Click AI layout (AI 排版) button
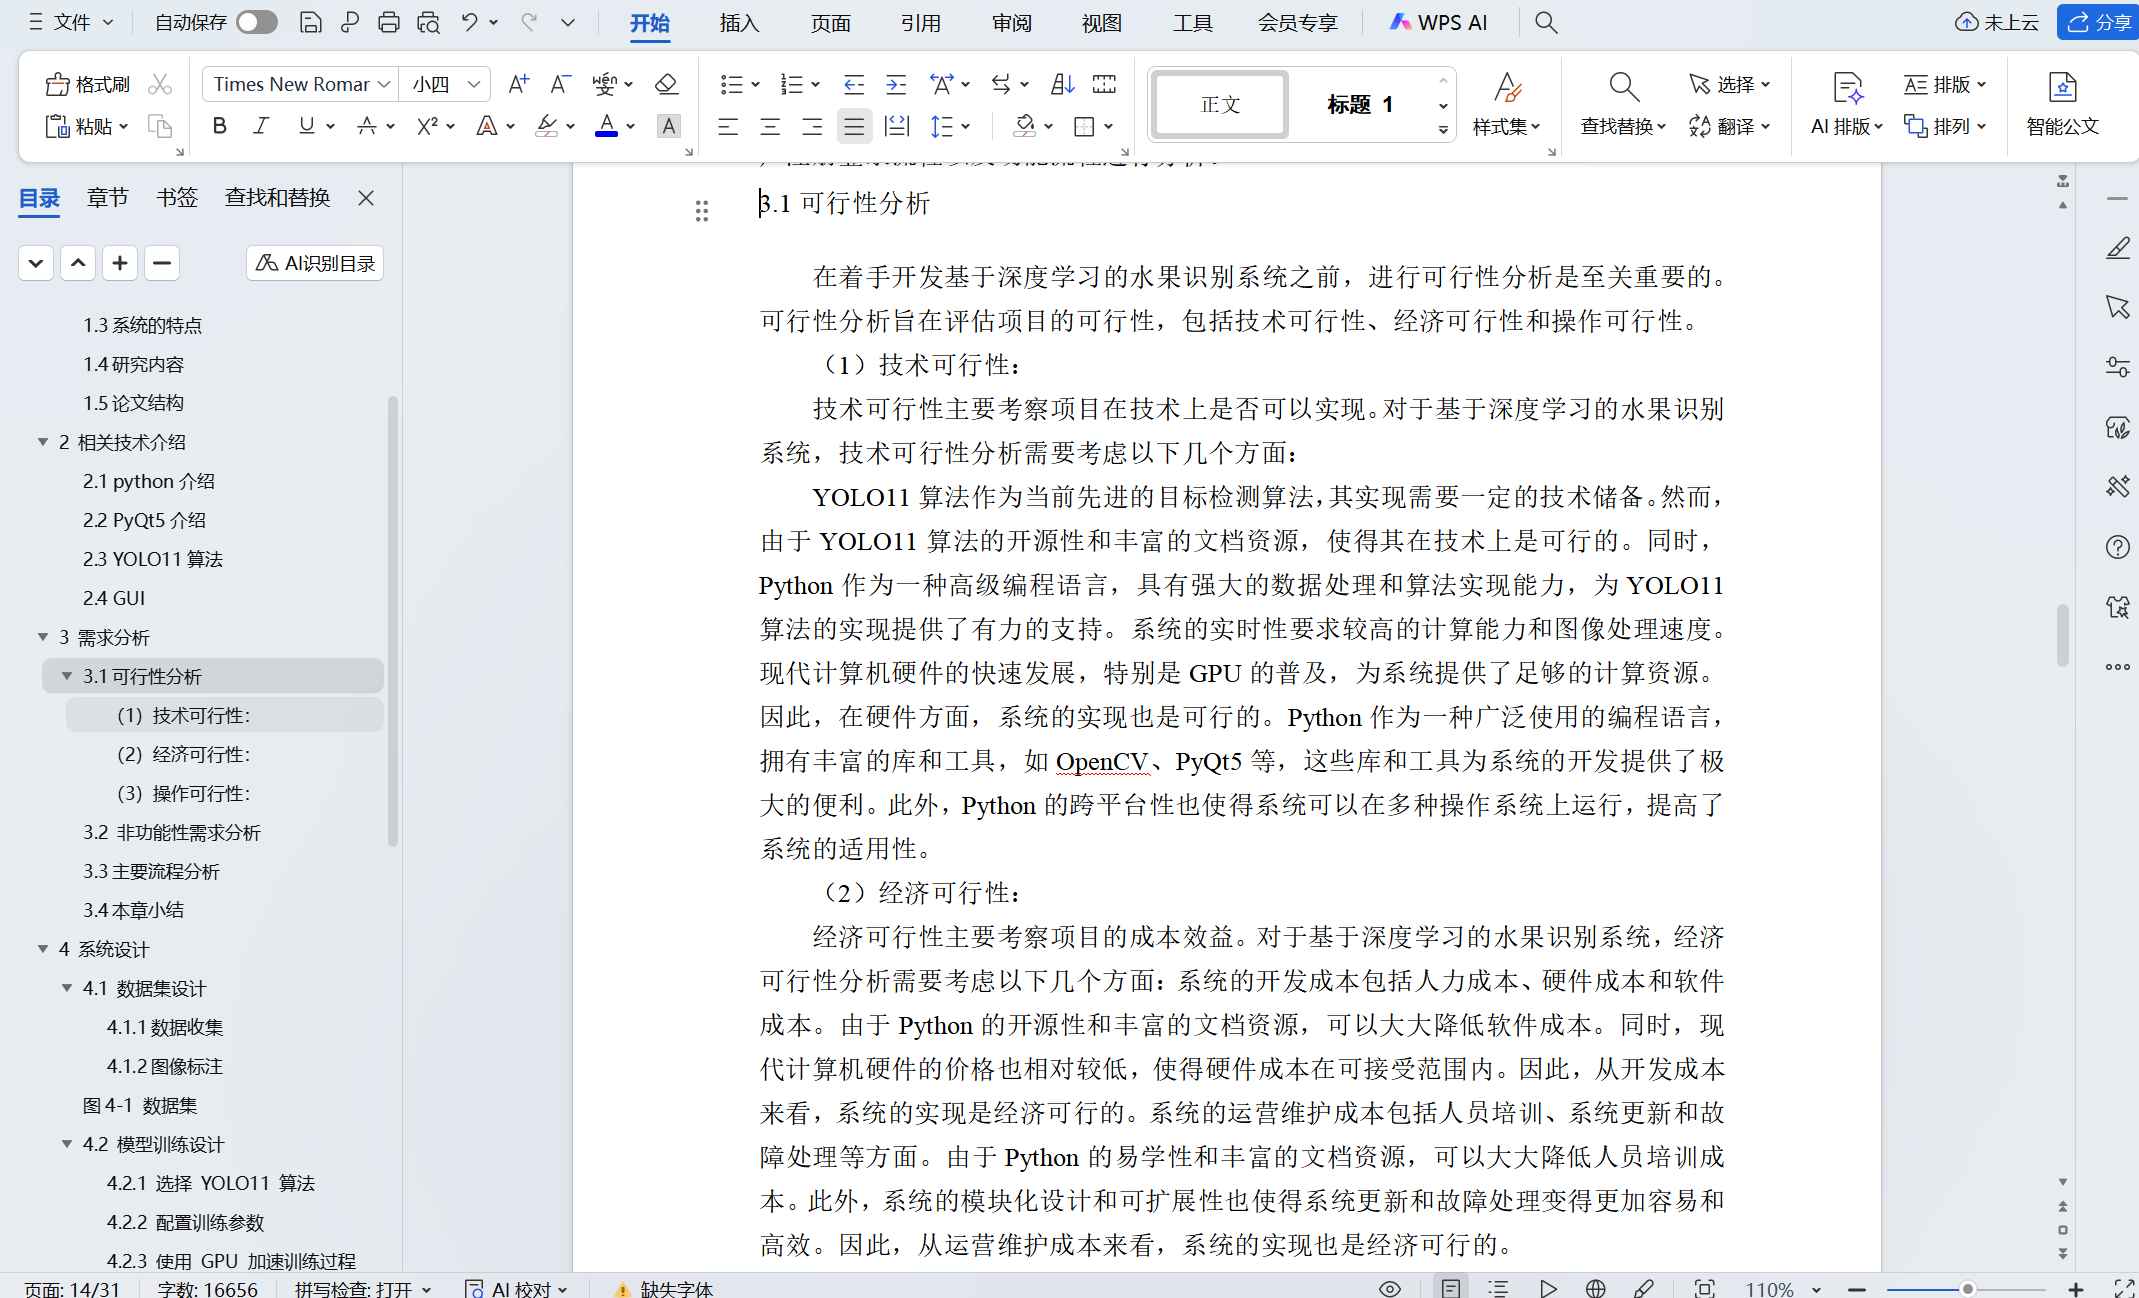The height and width of the screenshot is (1298, 2139). point(1847,104)
